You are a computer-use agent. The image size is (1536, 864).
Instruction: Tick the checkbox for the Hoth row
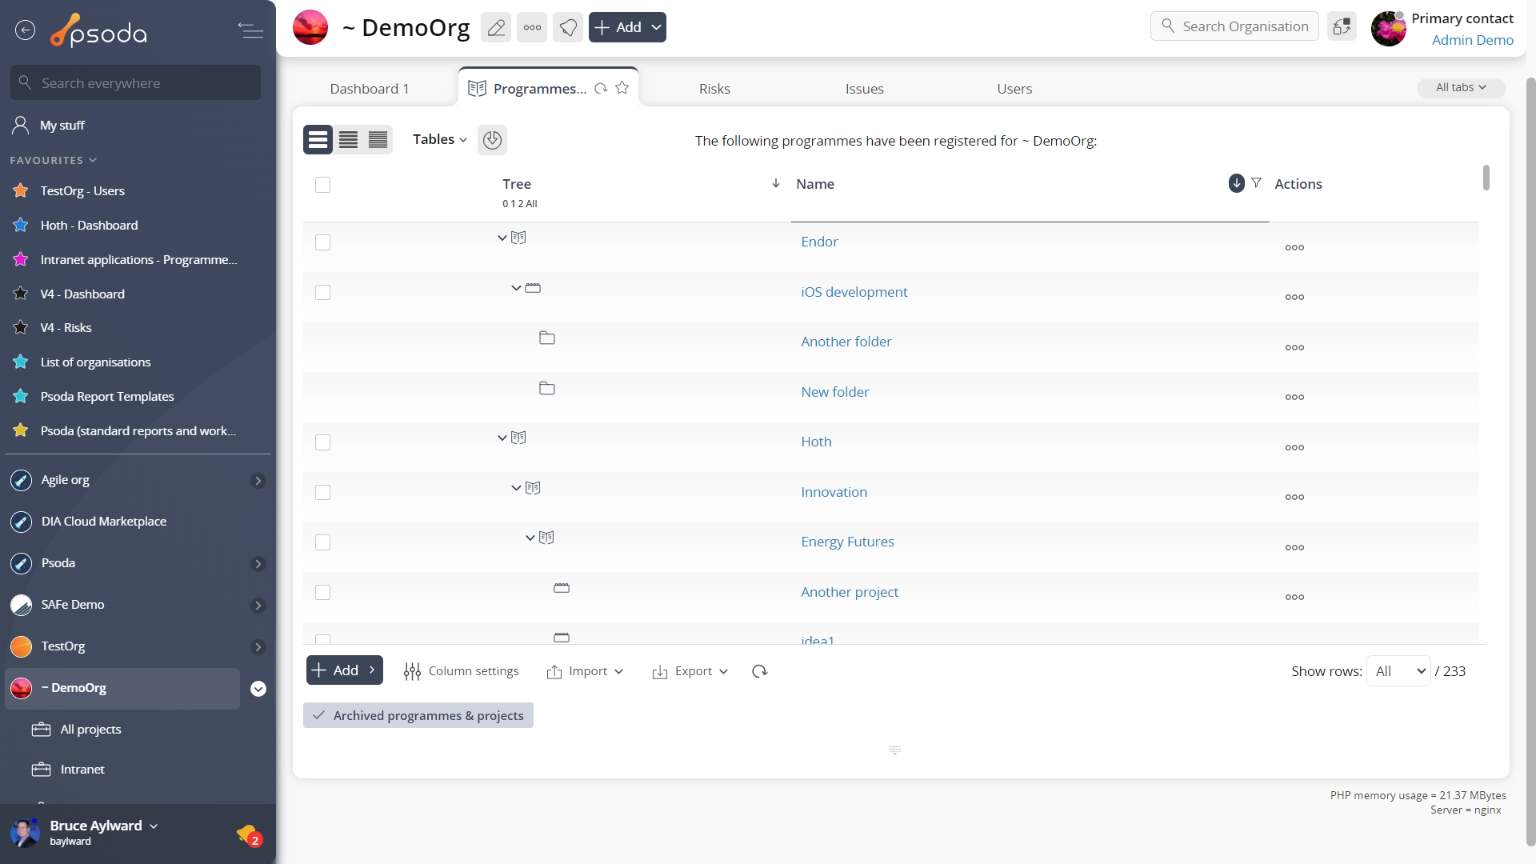(x=322, y=442)
